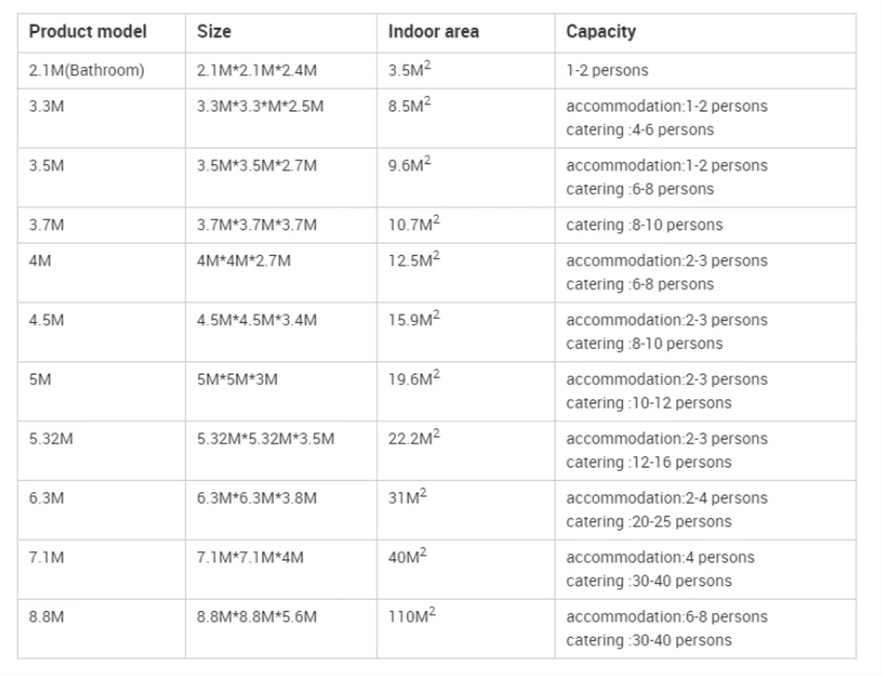Select the 9.6M² indoor area cell
This screenshot has height=676, width=882.
tap(410, 165)
